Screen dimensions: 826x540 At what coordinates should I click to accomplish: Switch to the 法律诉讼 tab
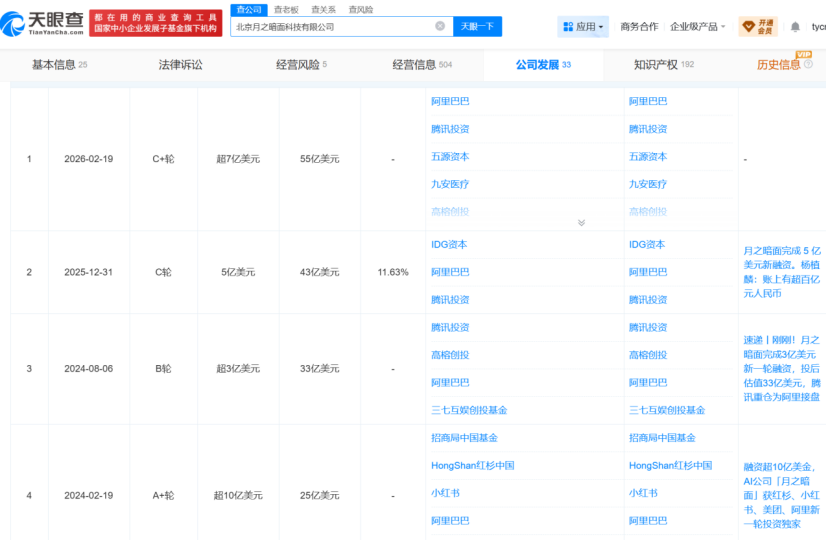tap(180, 65)
